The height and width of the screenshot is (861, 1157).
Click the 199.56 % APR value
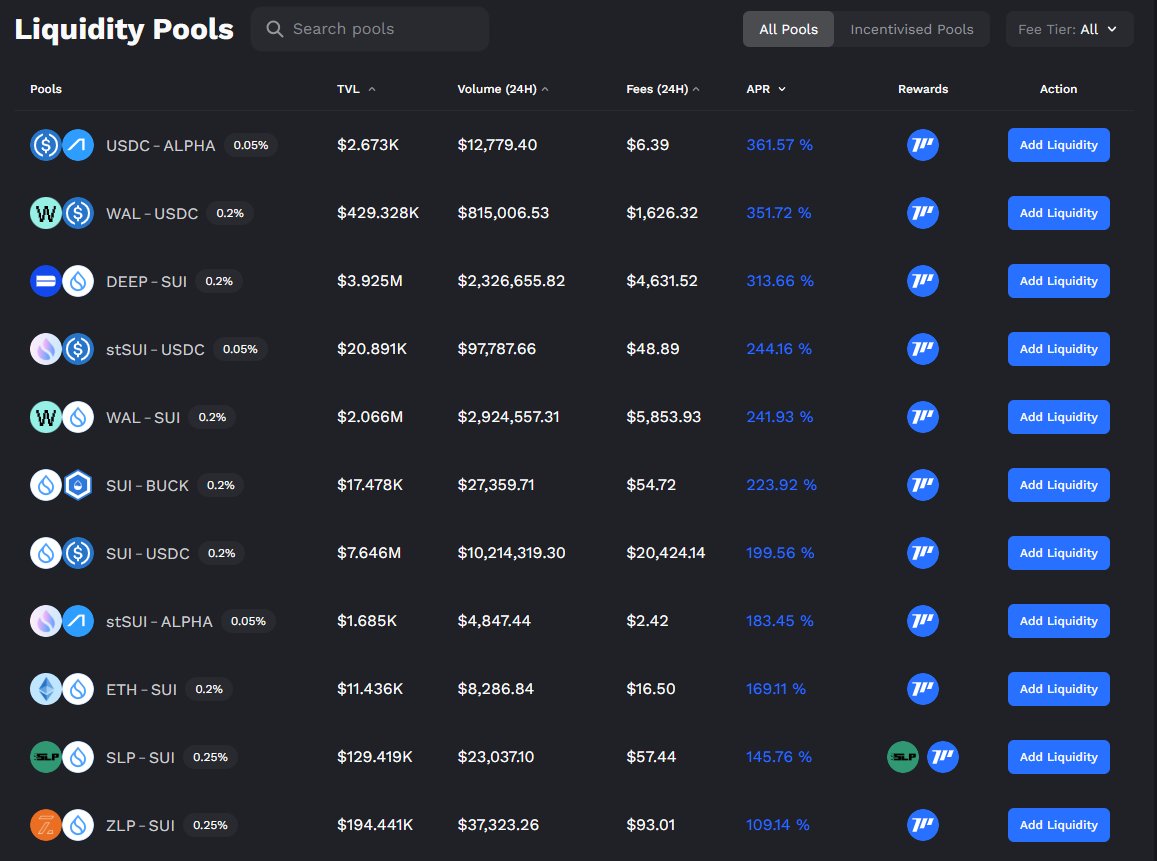(x=780, y=553)
